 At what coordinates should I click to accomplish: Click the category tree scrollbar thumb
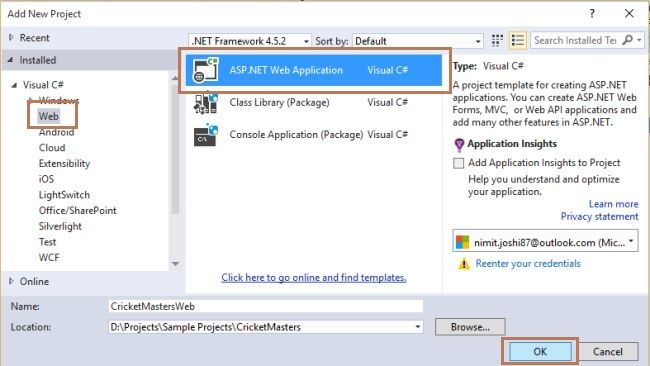(x=175, y=149)
